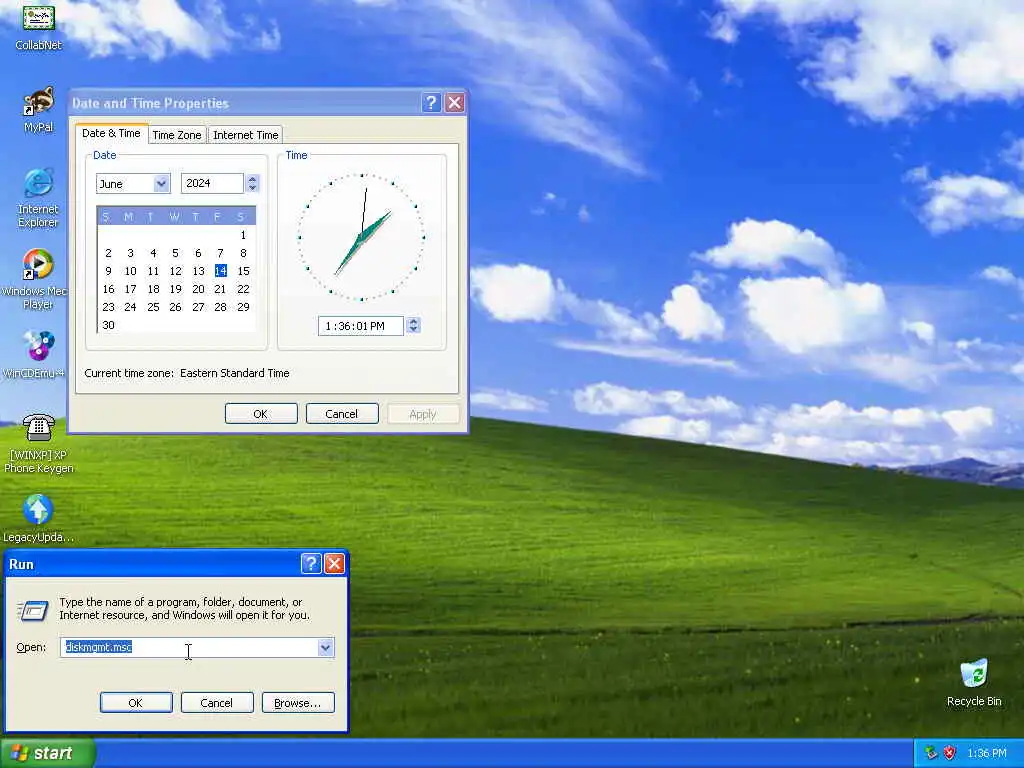
Task: Click the Browse... button in Run
Action: pyautogui.click(x=298, y=703)
